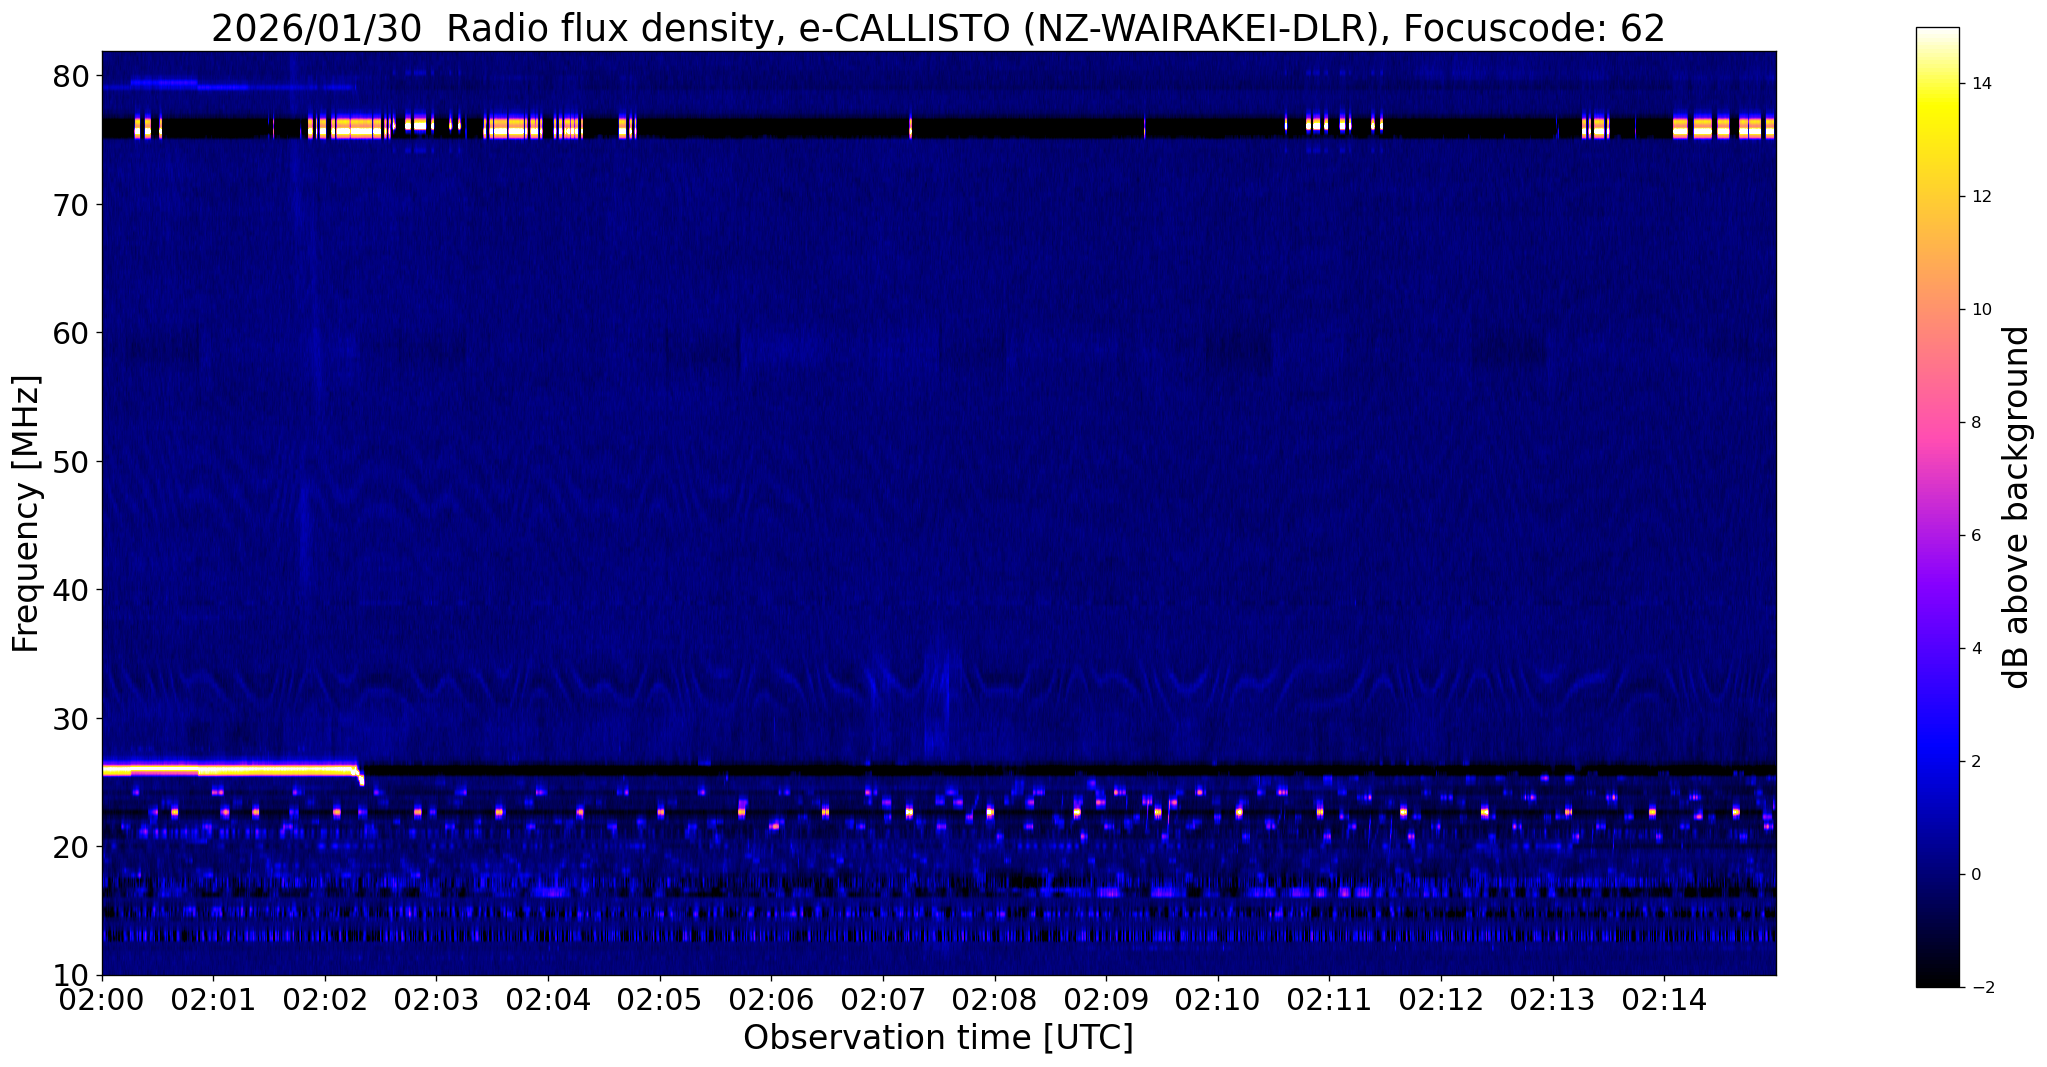Click the 02:05 time axis tick label
Image resolution: width=2047 pixels, height=1067 pixels.
click(659, 999)
